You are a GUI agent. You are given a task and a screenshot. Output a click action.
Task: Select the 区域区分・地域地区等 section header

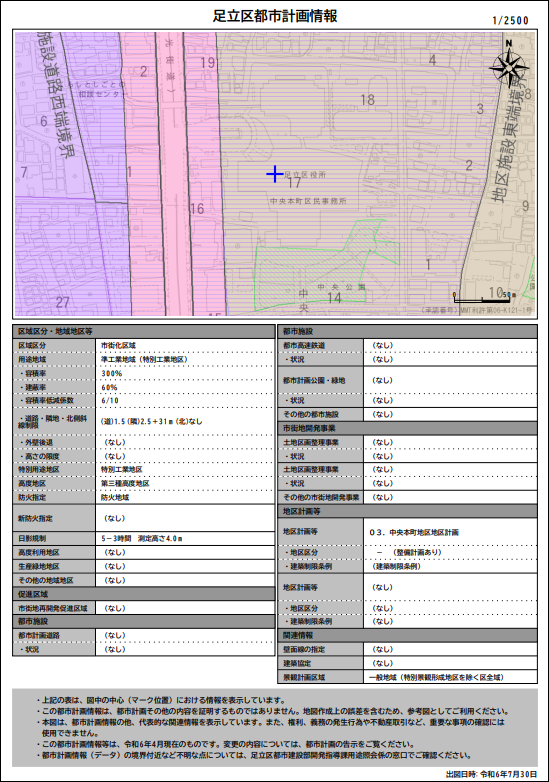(144, 331)
